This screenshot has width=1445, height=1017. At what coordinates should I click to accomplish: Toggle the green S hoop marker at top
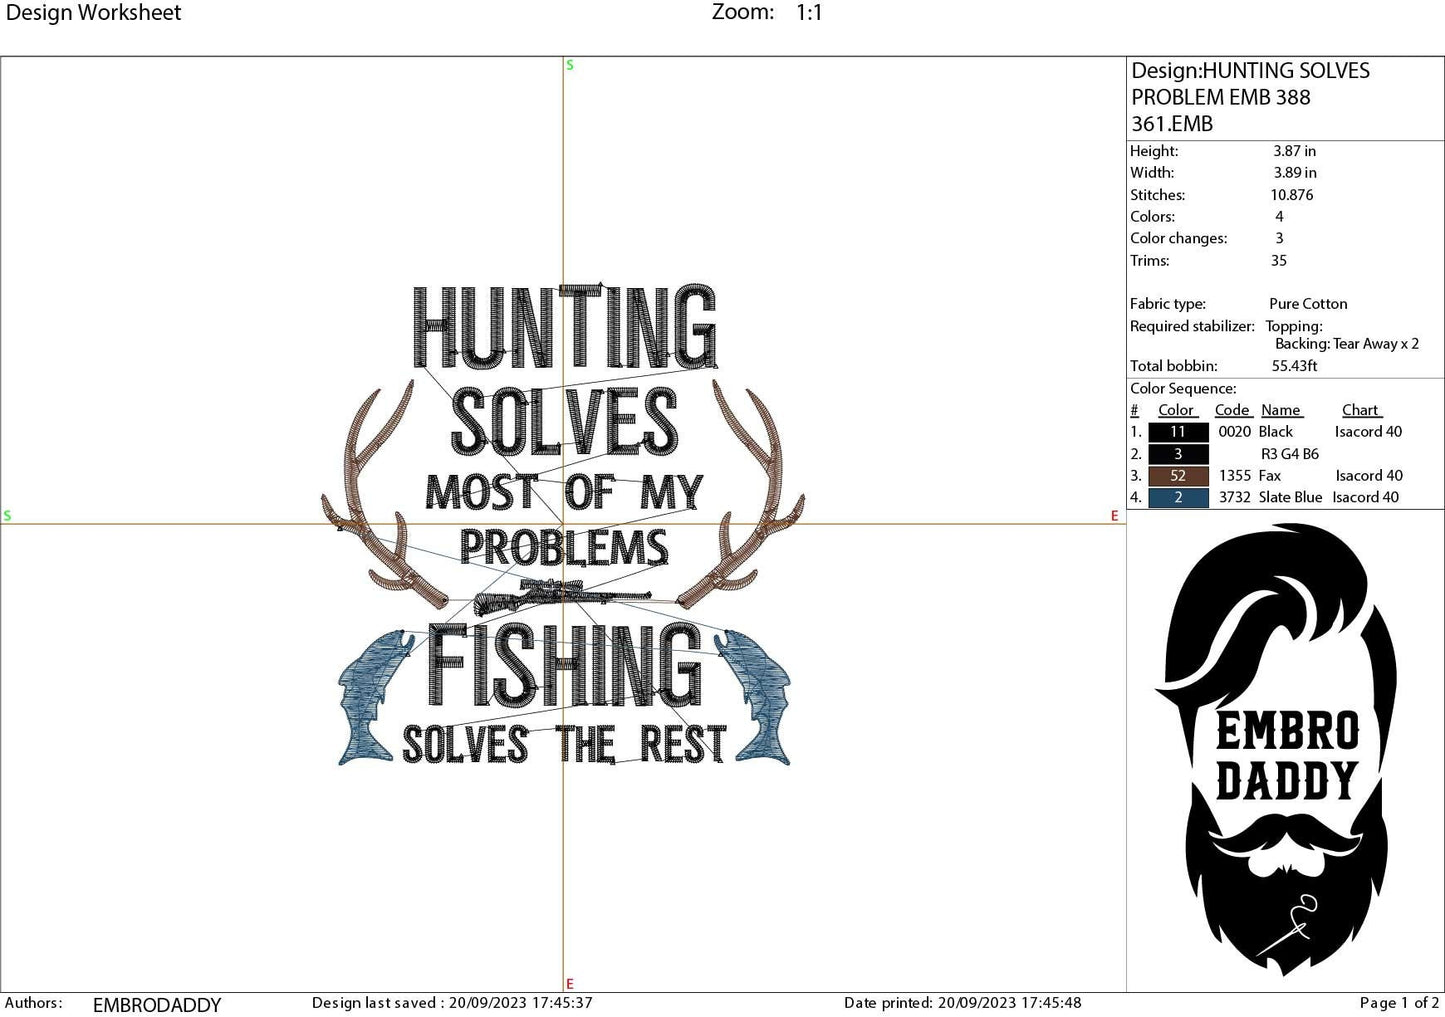coord(568,64)
